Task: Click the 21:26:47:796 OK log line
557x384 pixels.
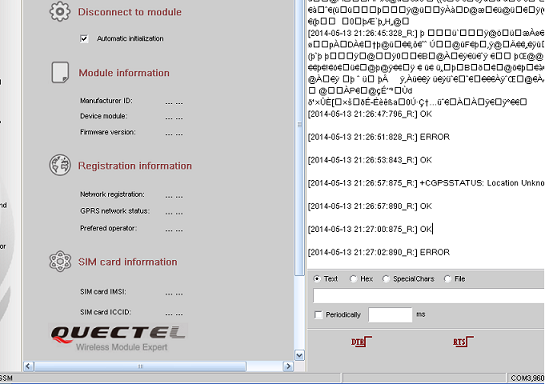Action: pos(370,114)
